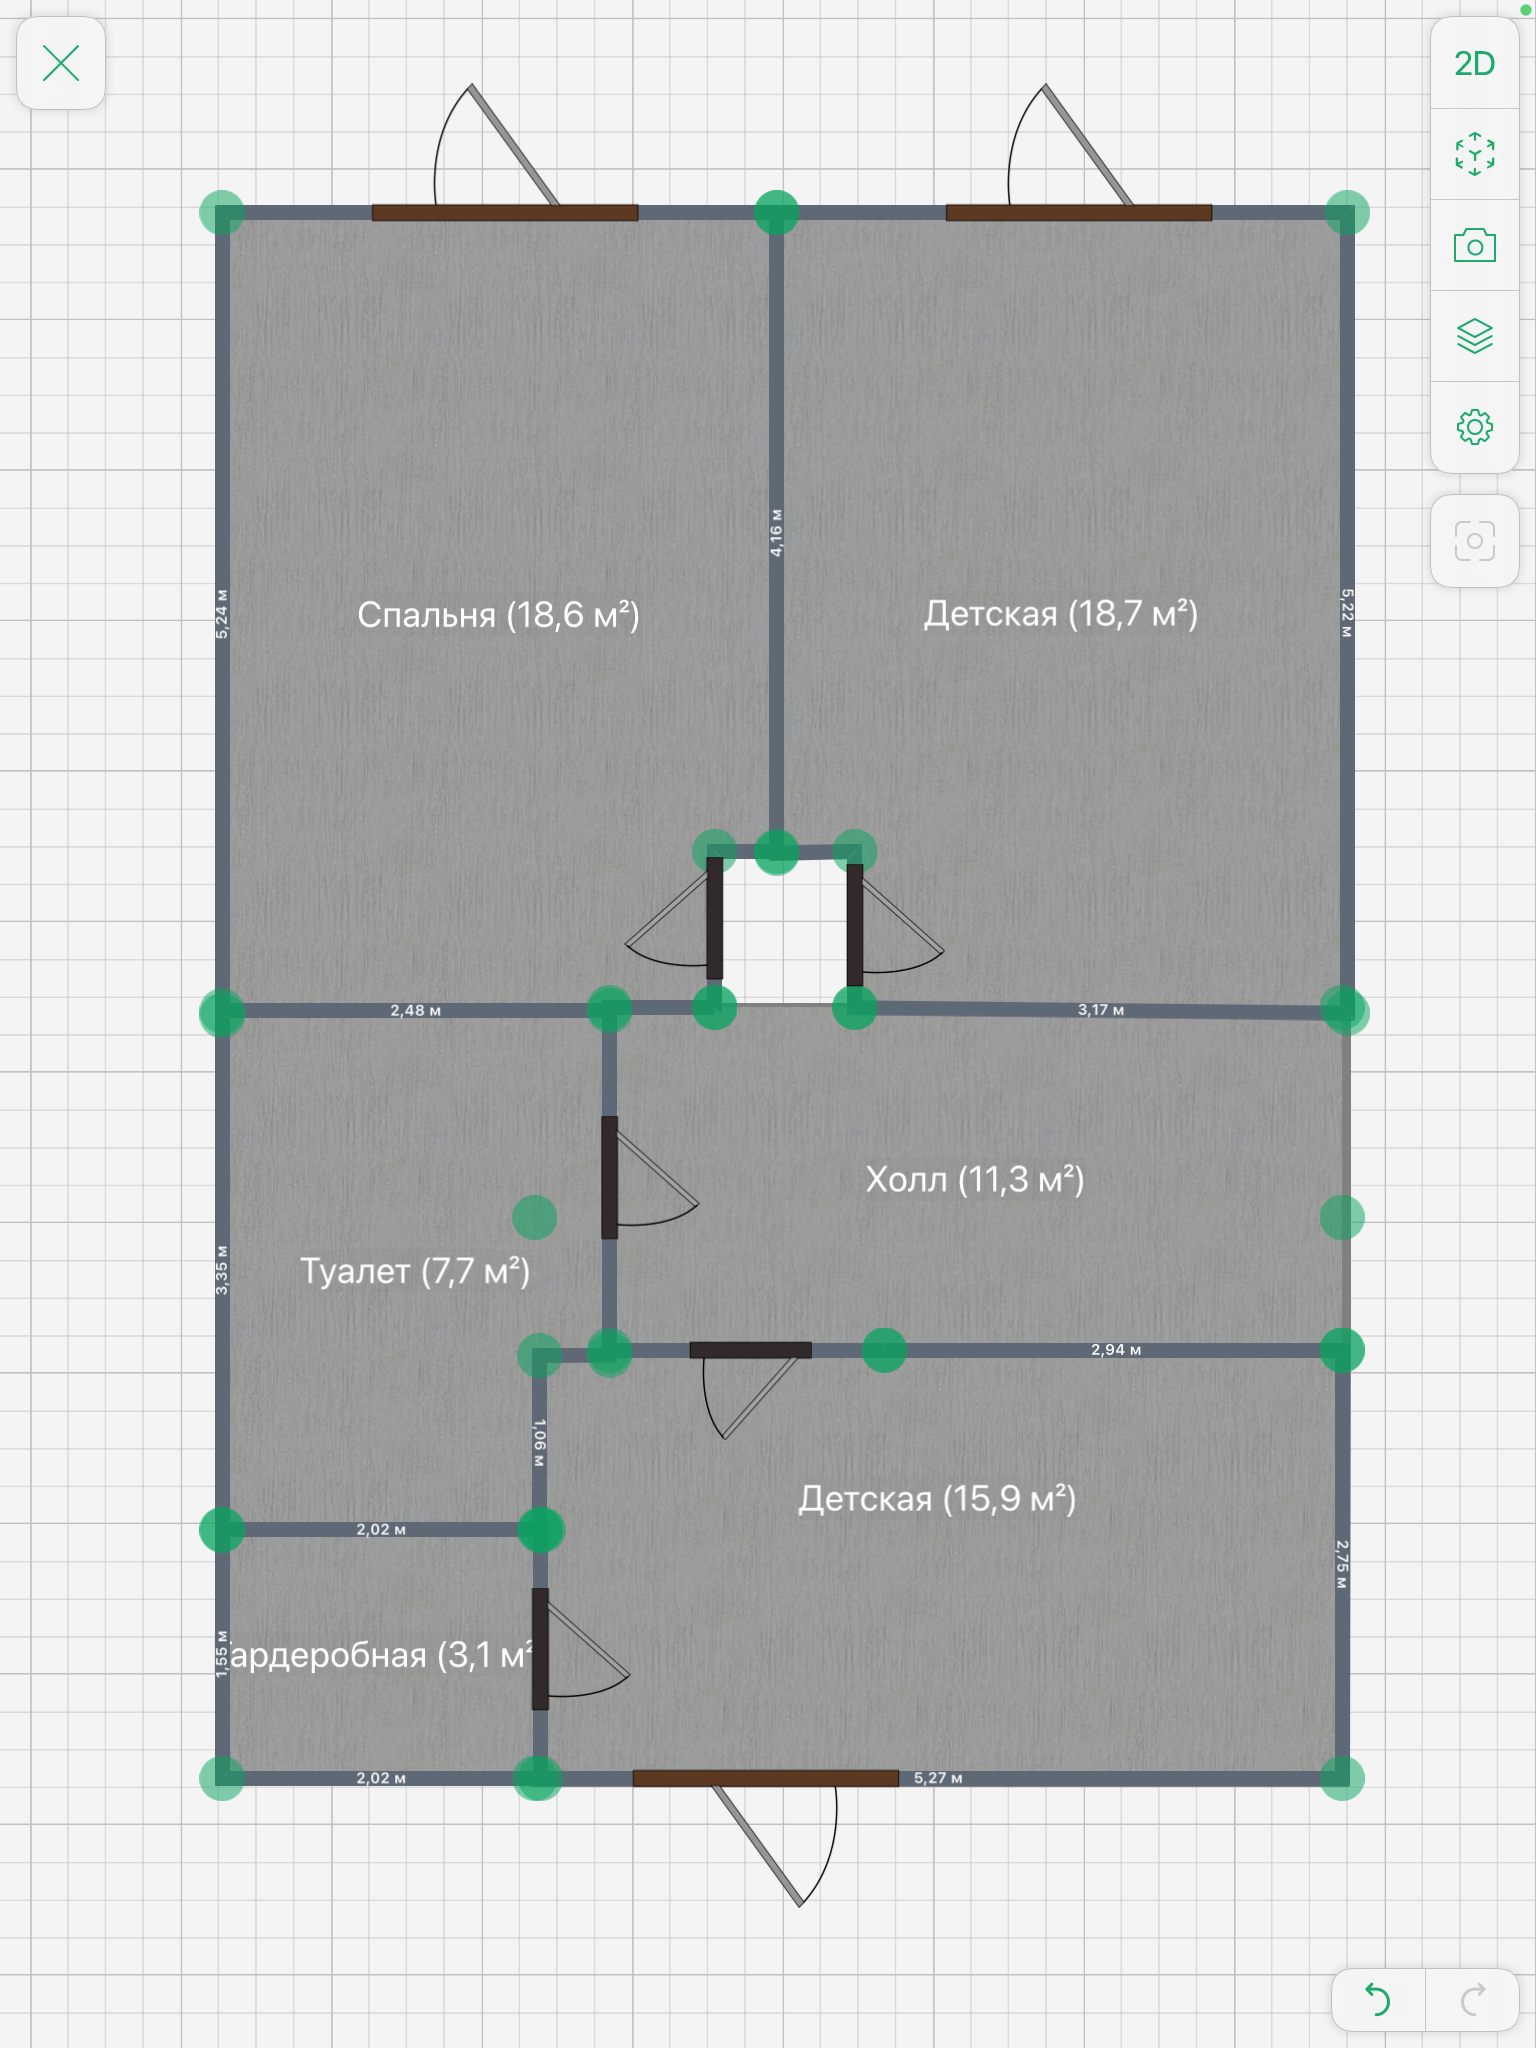Select the bottom entrance door on 5,27 м wall

coord(766,1778)
